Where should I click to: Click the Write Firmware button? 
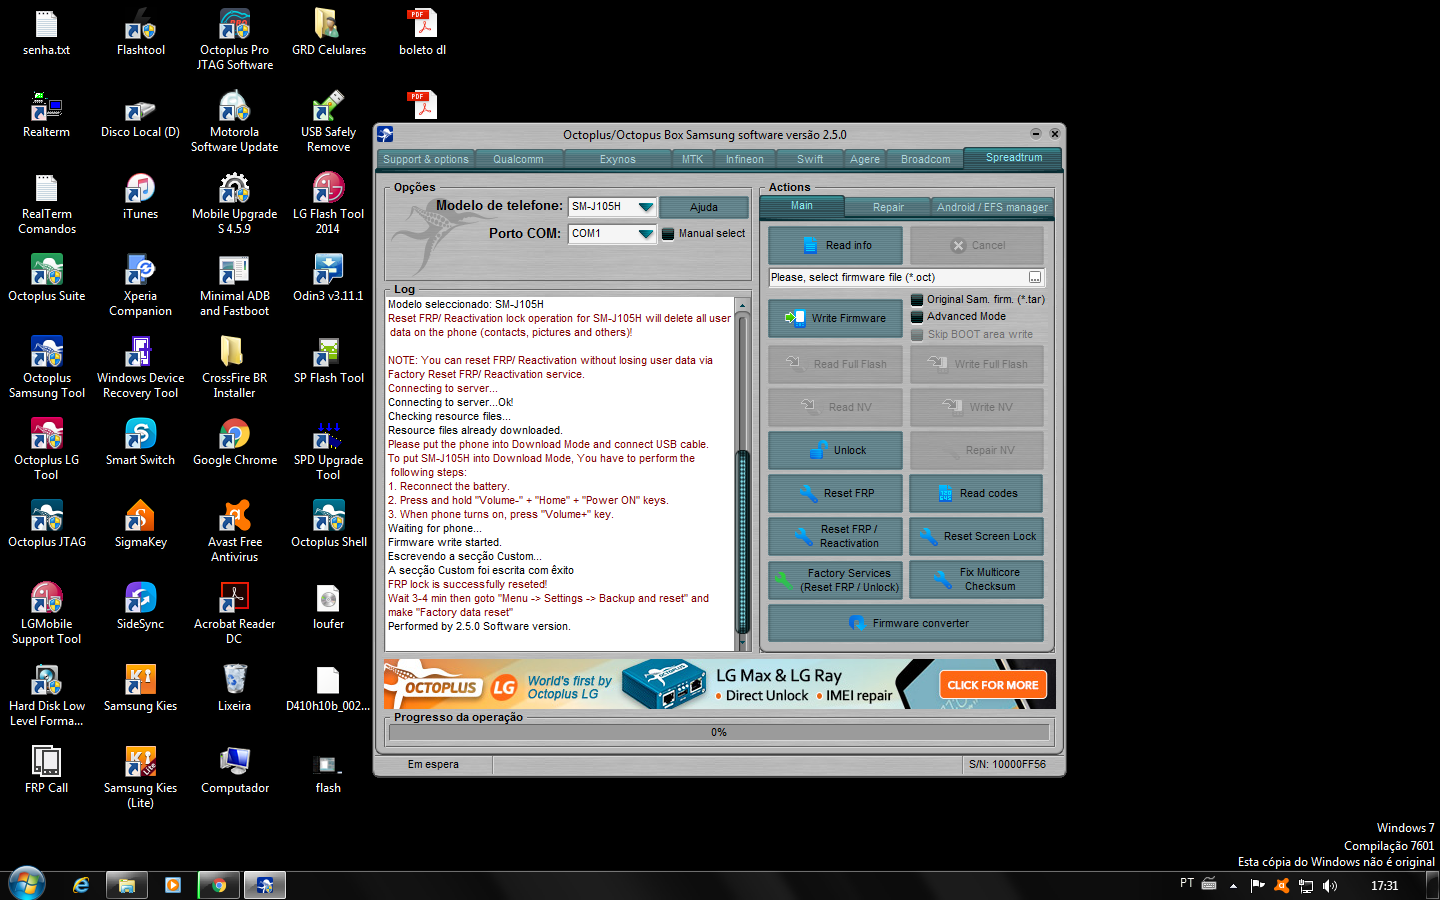tap(835, 319)
